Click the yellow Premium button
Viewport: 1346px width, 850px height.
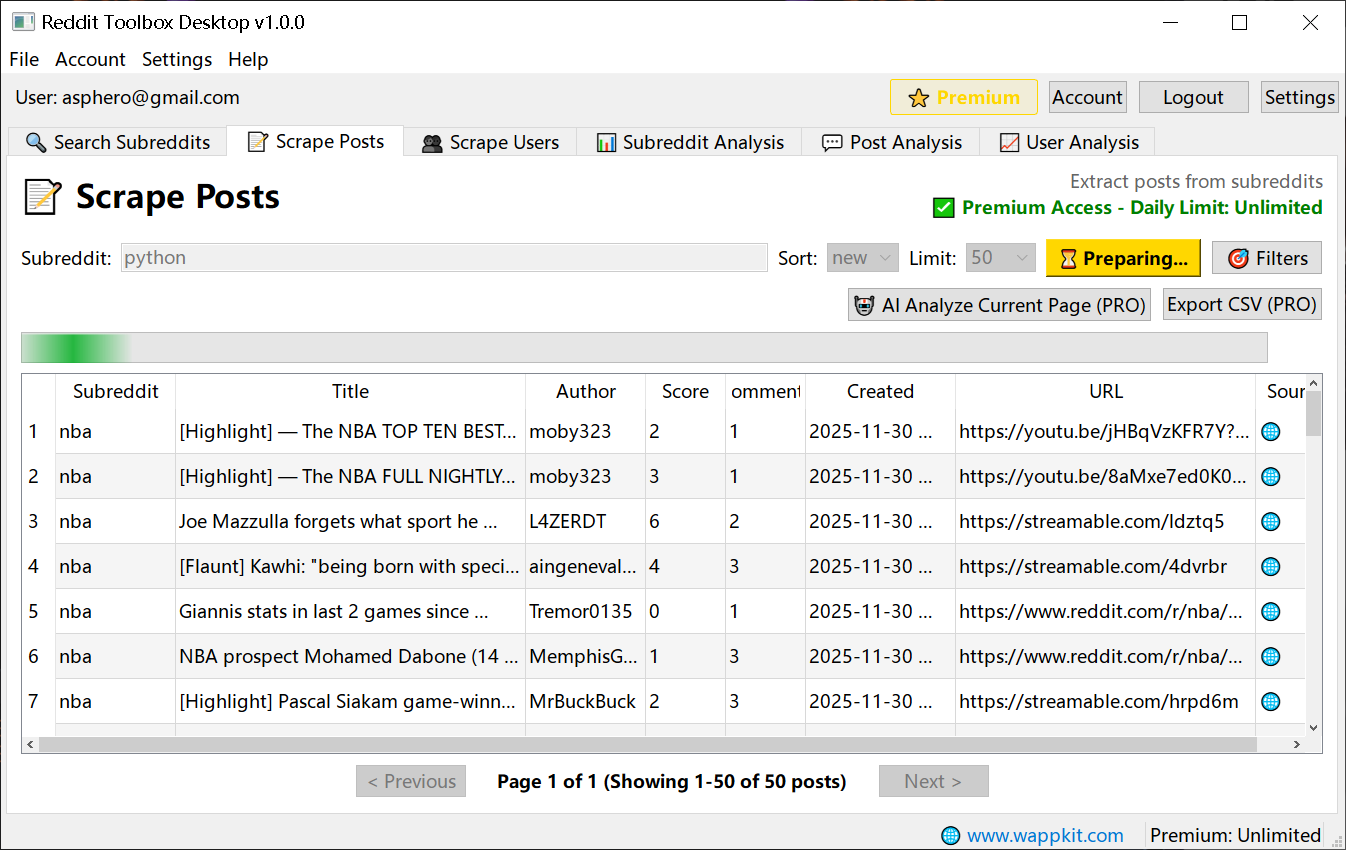(x=964, y=97)
